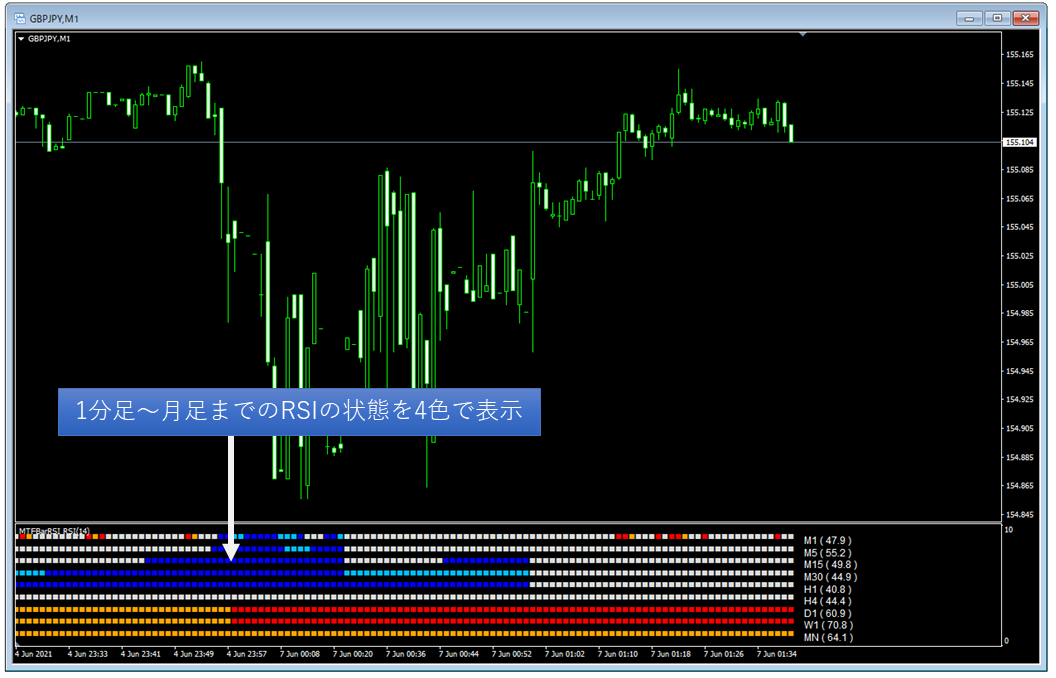Select the M5 ( 55.2 ) RSI label
The width and height of the screenshot is (1056, 678).
(827, 553)
